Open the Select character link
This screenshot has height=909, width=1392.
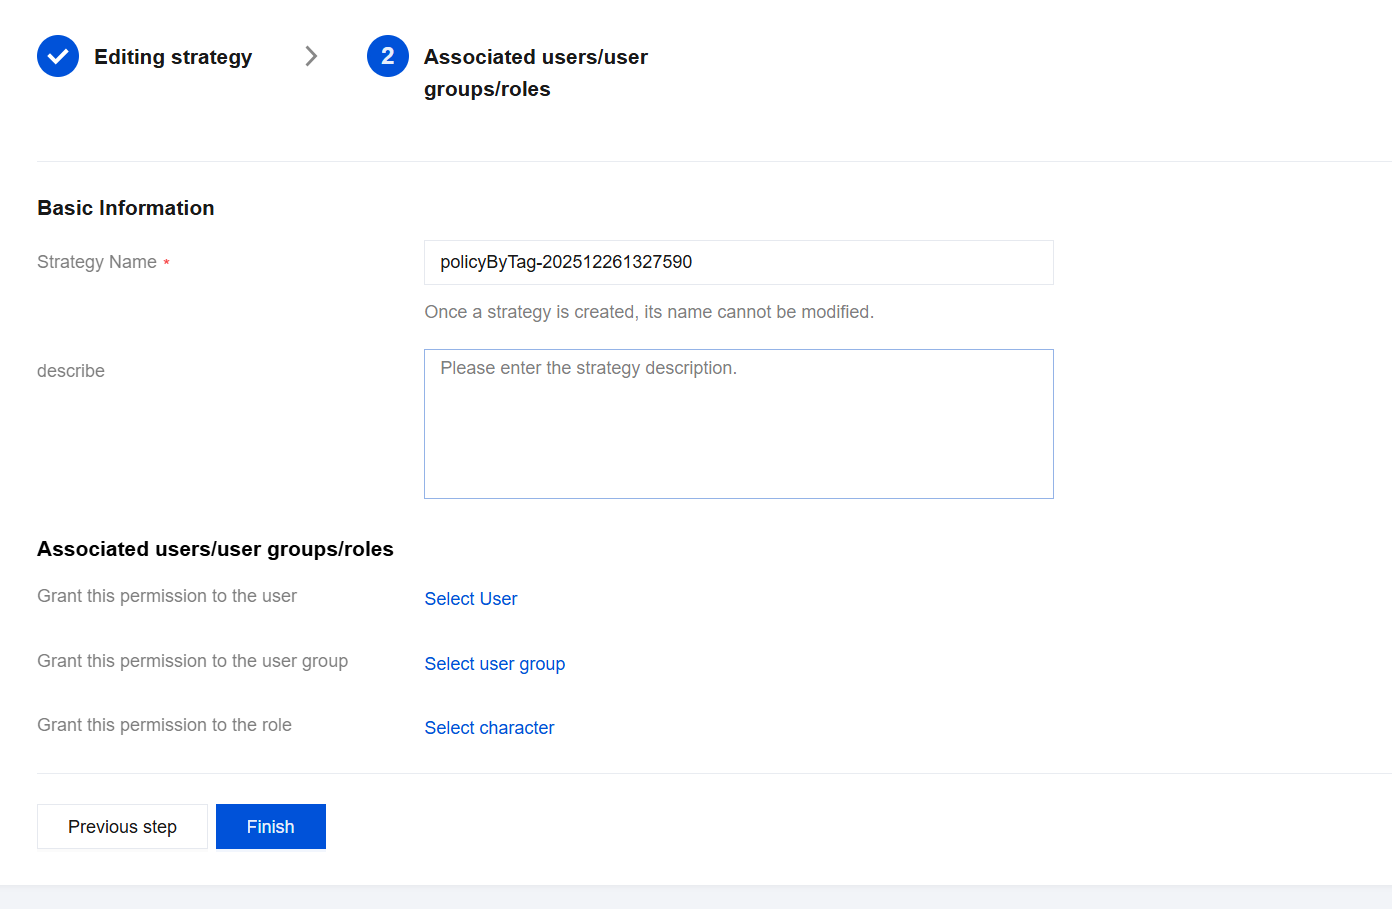coord(489,728)
